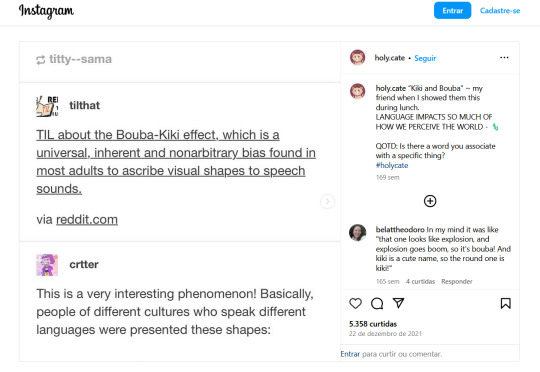The height and width of the screenshot is (372, 540).
Task: Go to next carousel image arrow
Action: point(328,202)
